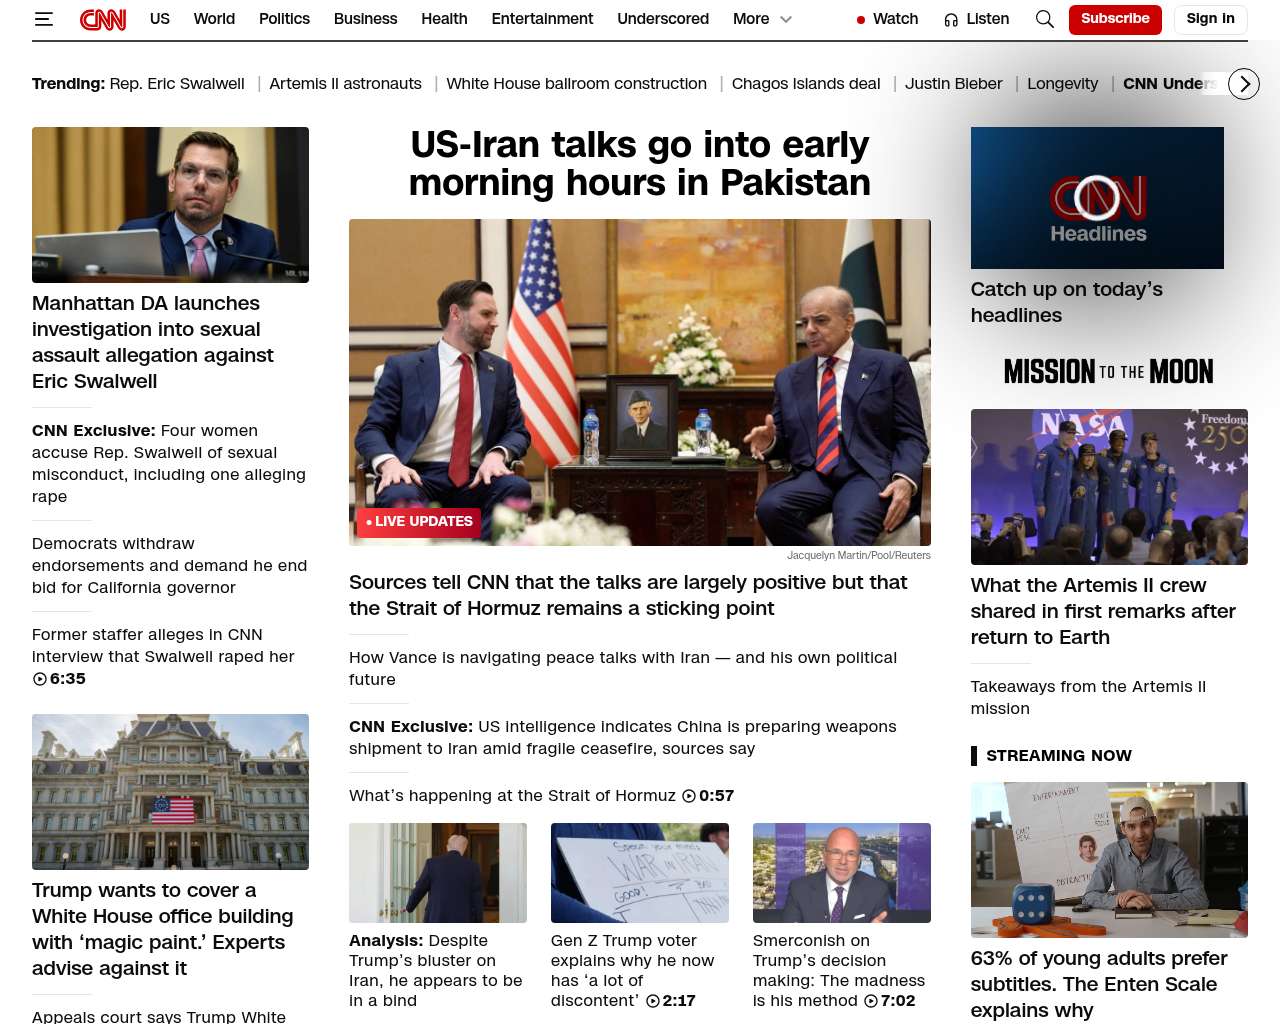Image resolution: width=1280 pixels, height=1024 pixels.
Task: Open the hamburger menu icon
Action: (43, 19)
